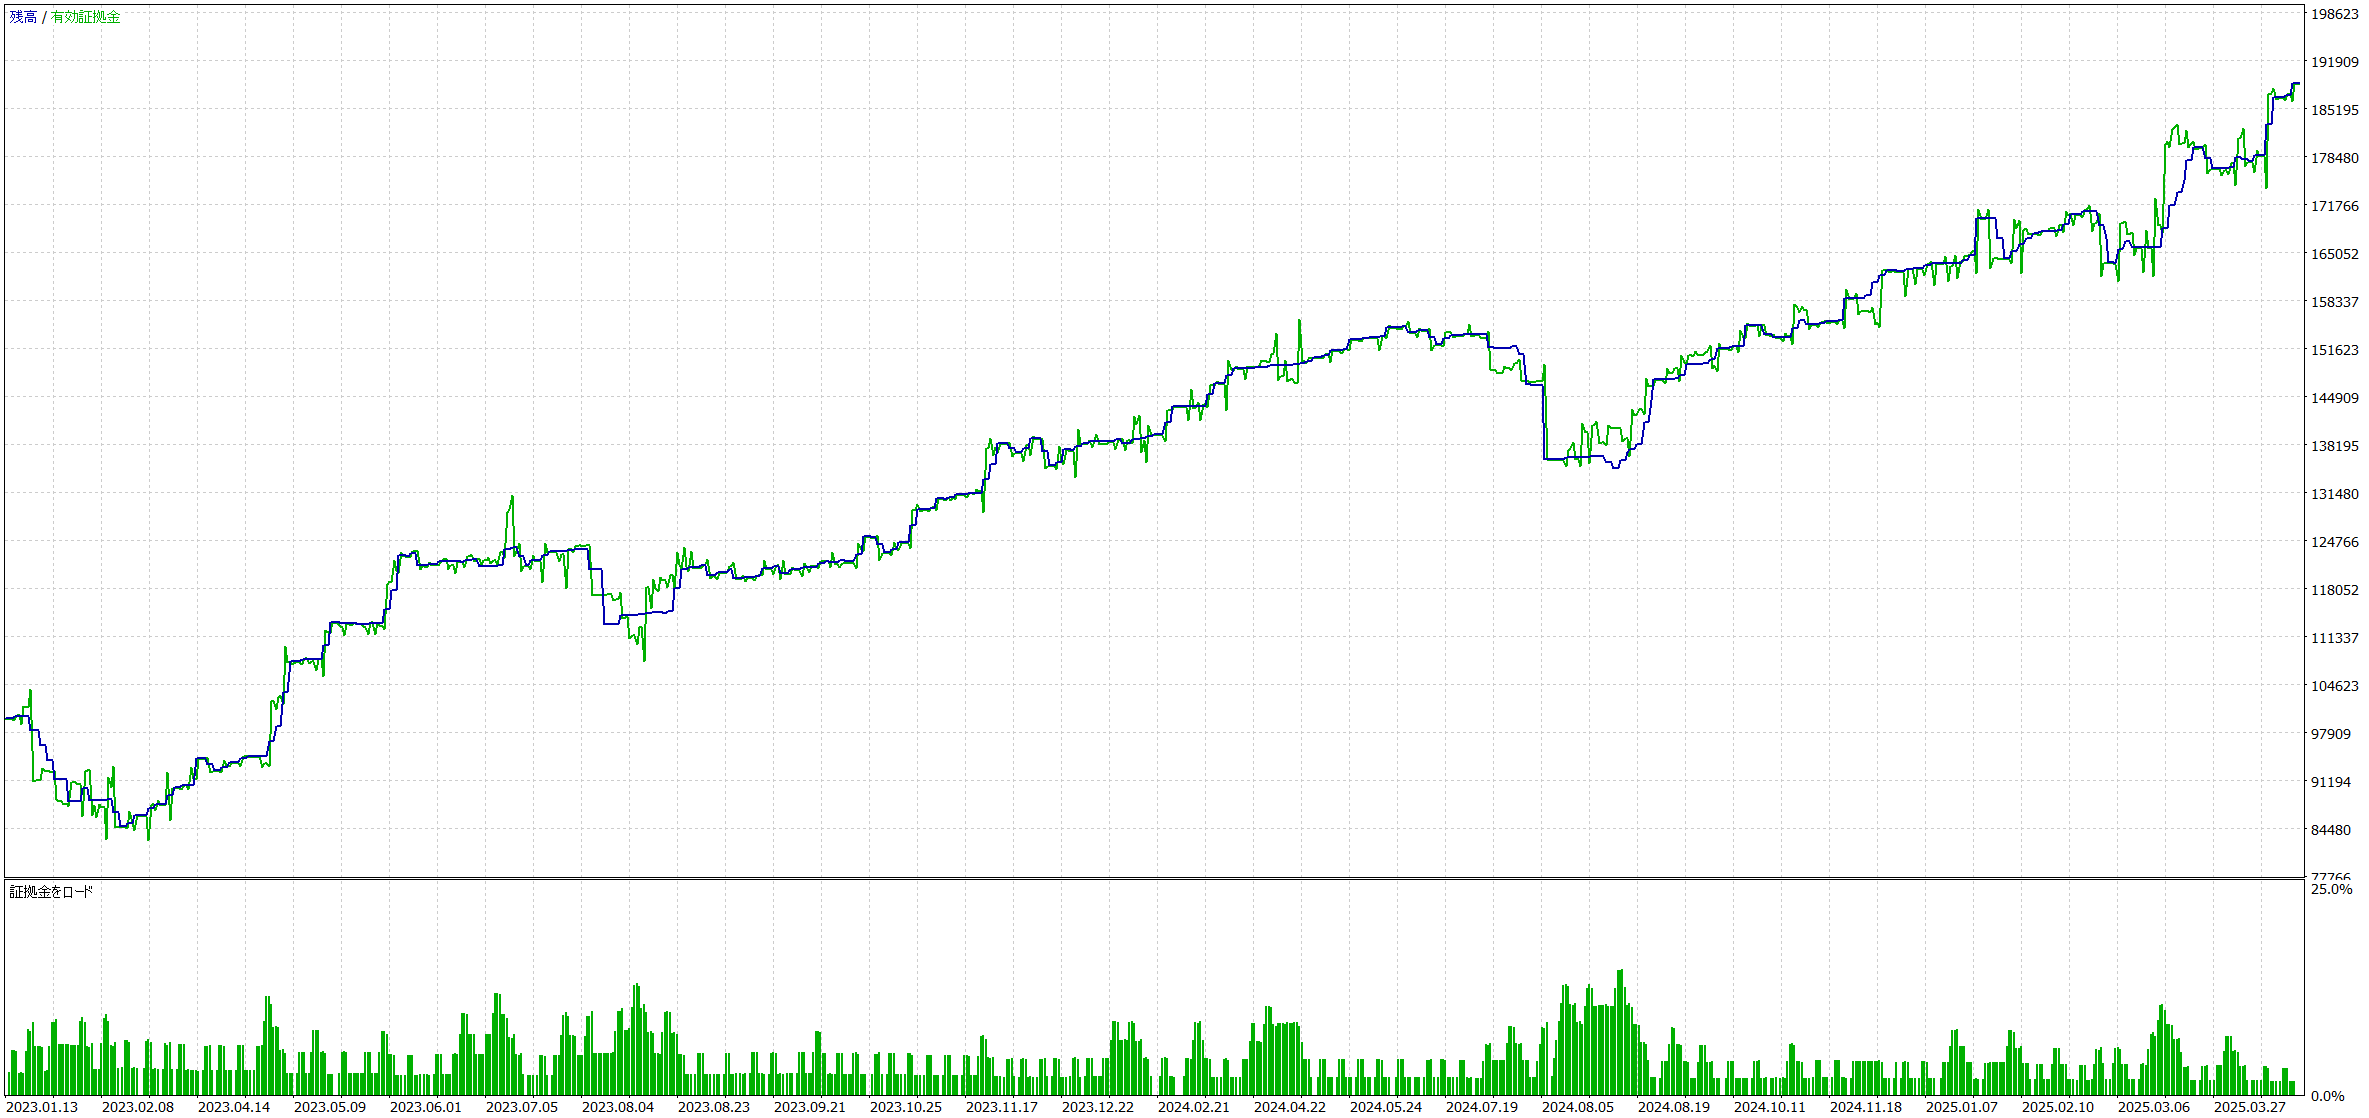
Task: Click the 198623 price axis value
Action: click(x=2334, y=14)
